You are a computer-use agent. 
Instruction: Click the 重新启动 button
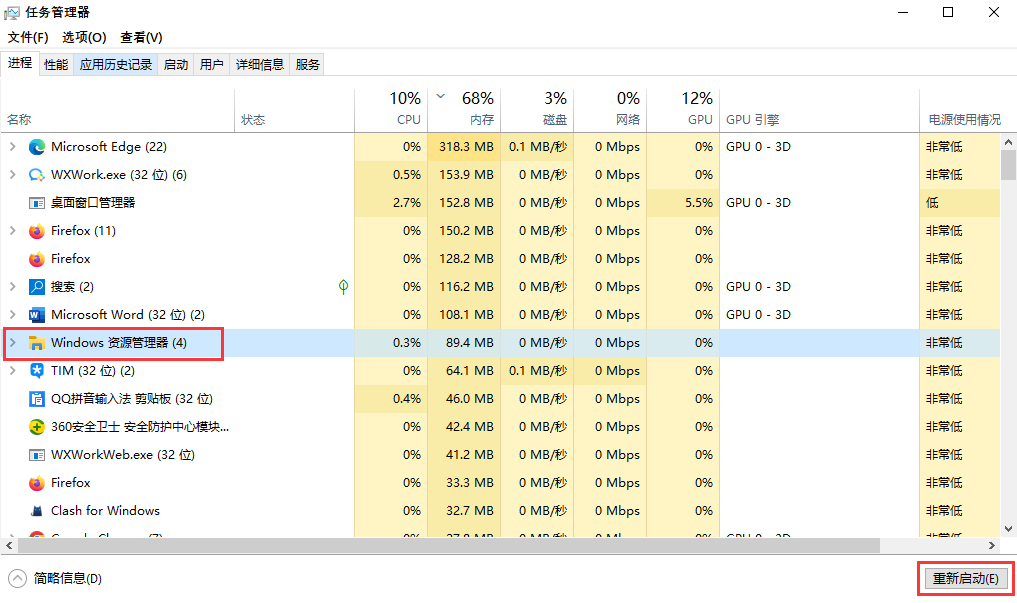(x=965, y=579)
